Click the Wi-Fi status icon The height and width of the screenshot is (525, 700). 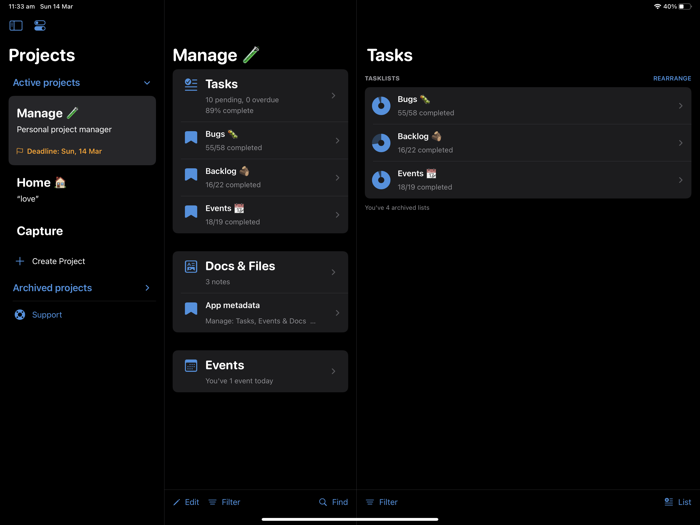click(x=657, y=6)
